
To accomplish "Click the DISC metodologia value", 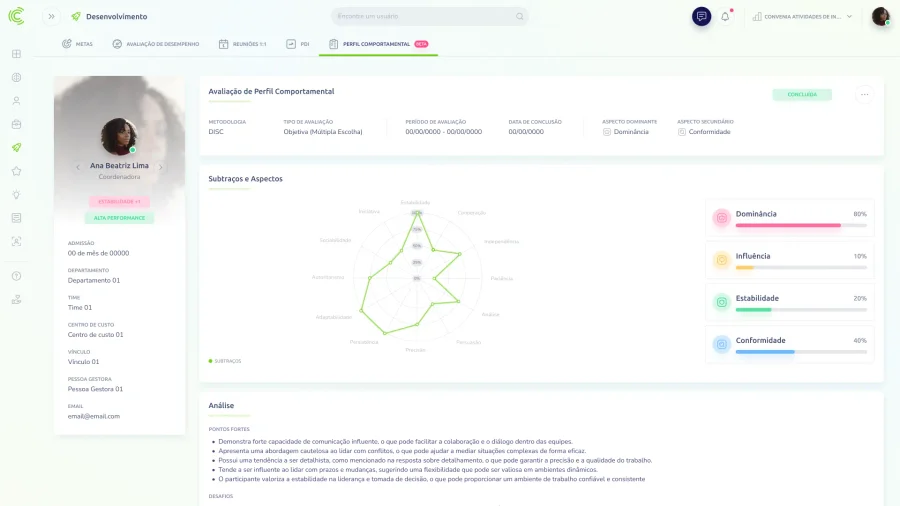I will coord(216,132).
